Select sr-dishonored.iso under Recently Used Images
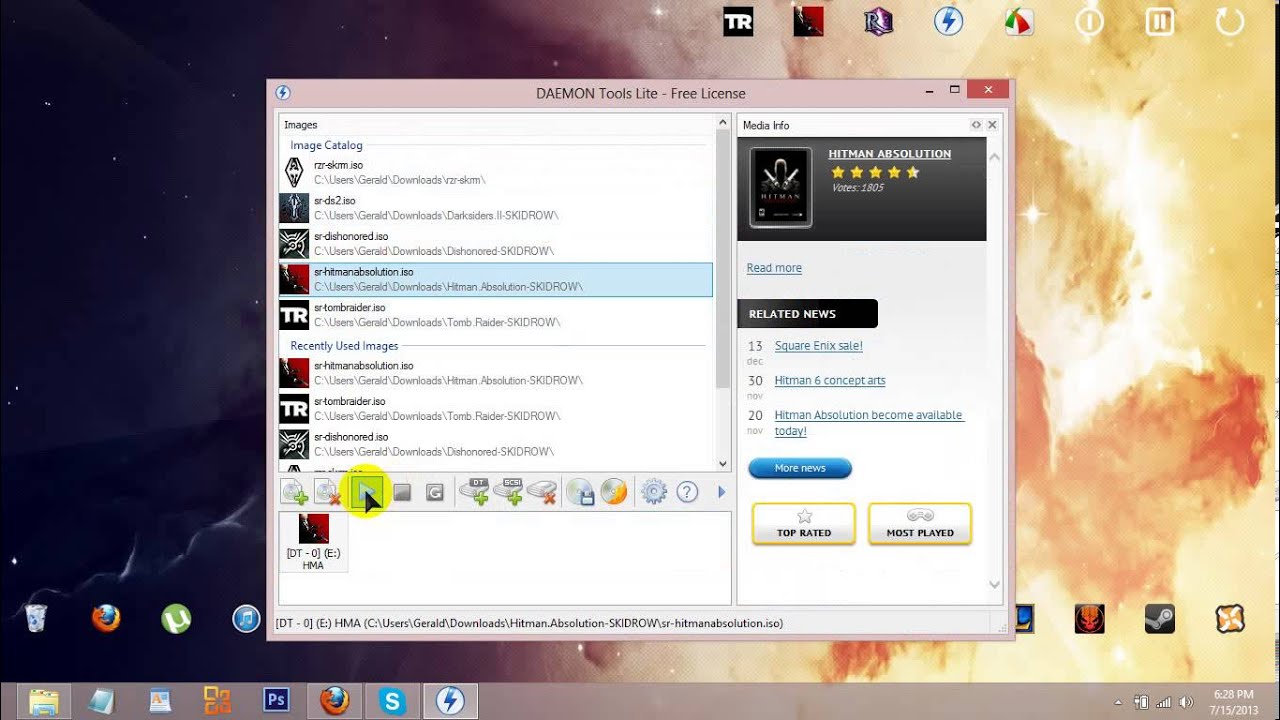 tap(496, 444)
